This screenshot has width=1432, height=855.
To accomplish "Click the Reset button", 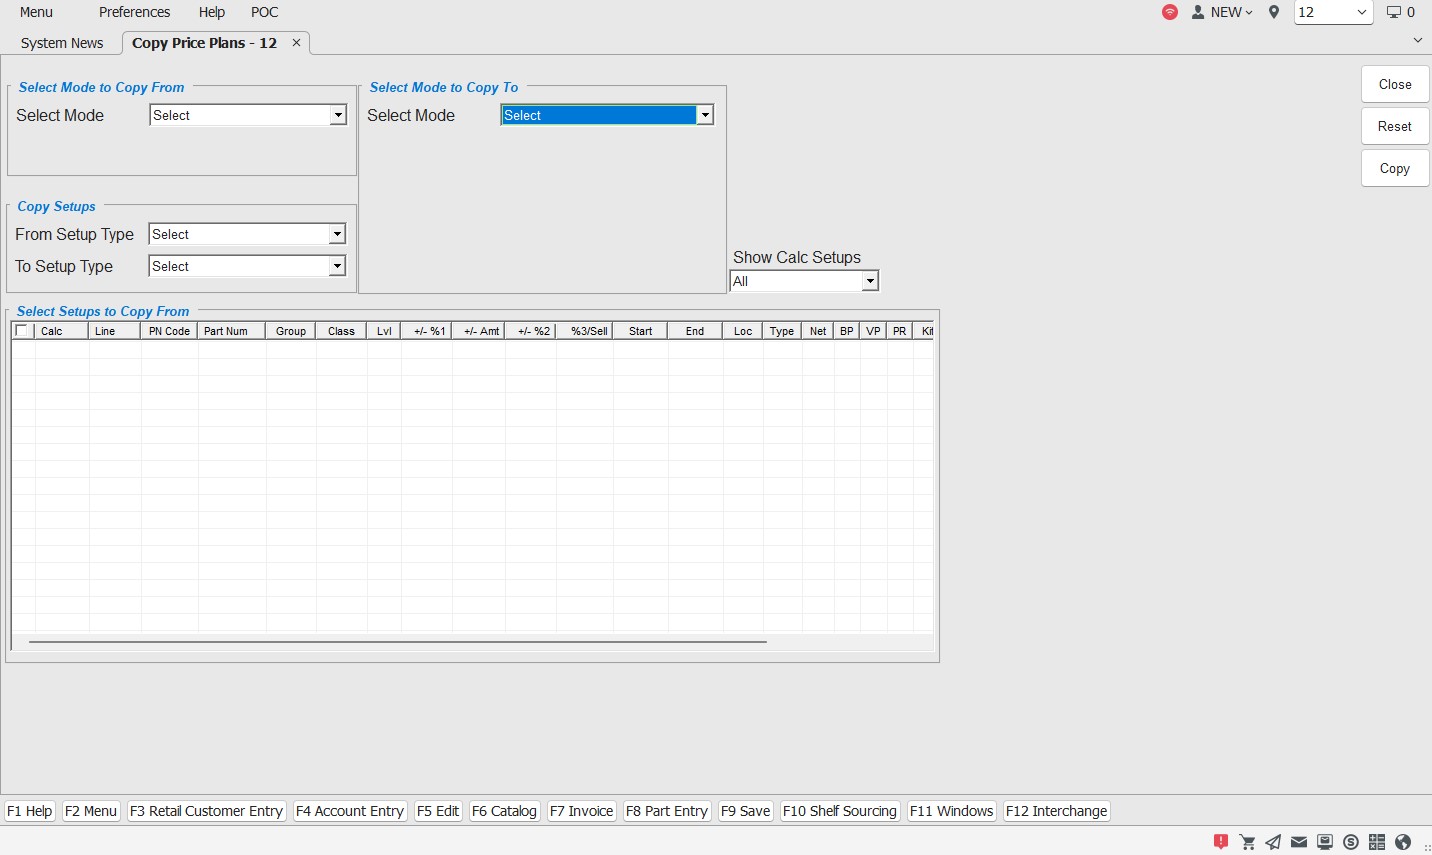I will [x=1394, y=126].
